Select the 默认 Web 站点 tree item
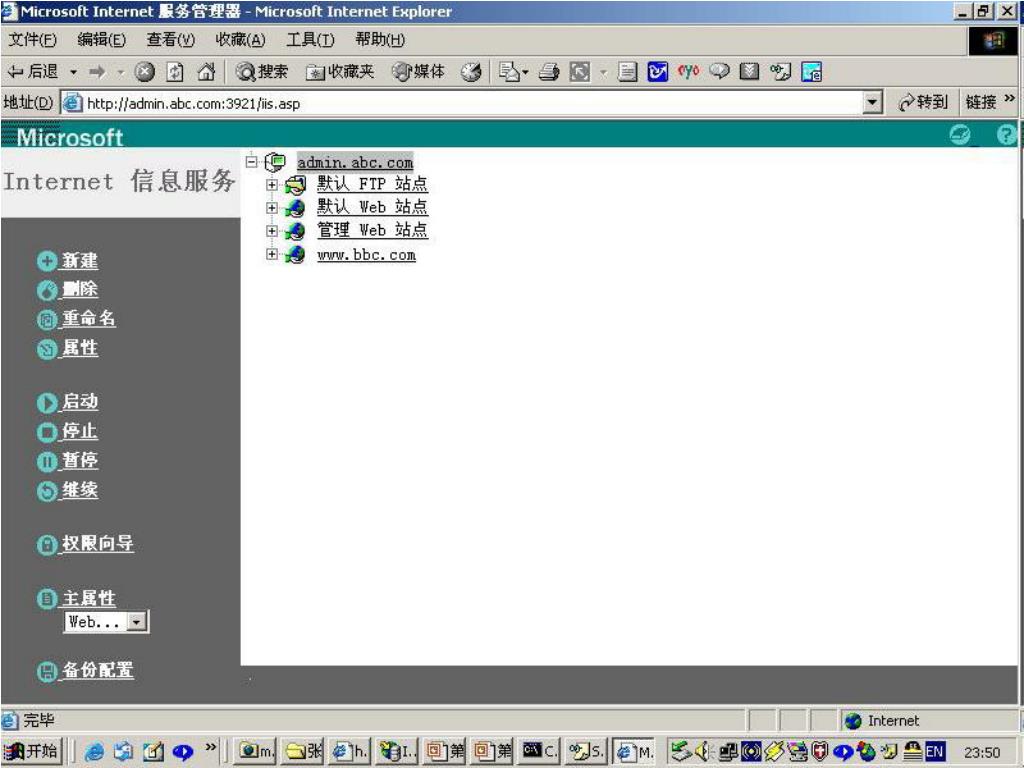The height and width of the screenshot is (768, 1024). click(372, 208)
